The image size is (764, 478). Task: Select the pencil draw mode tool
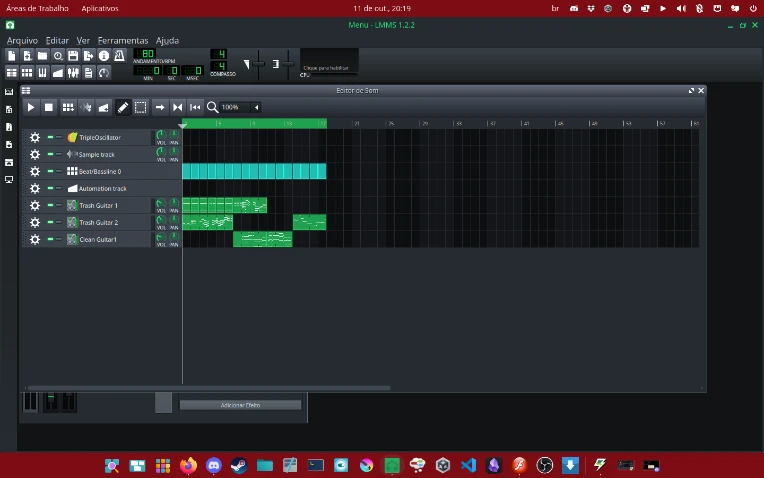click(x=123, y=107)
